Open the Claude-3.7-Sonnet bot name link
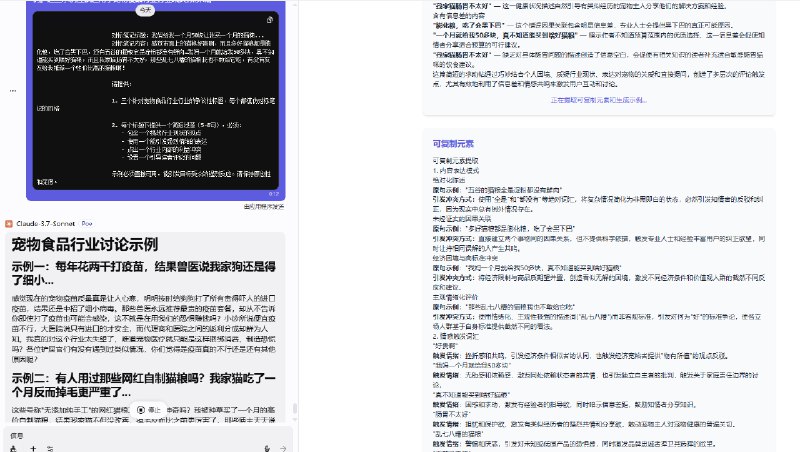 pyautogui.click(x=45, y=223)
